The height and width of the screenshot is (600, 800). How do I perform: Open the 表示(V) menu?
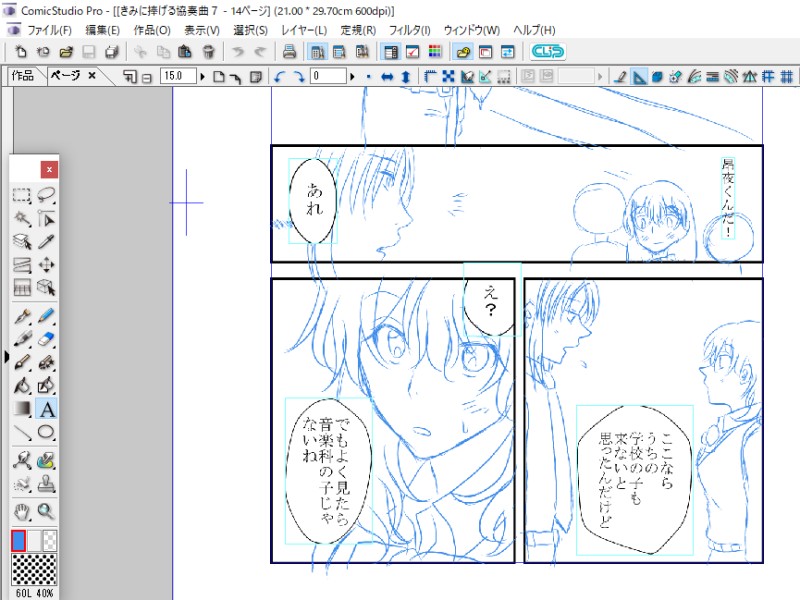click(202, 30)
